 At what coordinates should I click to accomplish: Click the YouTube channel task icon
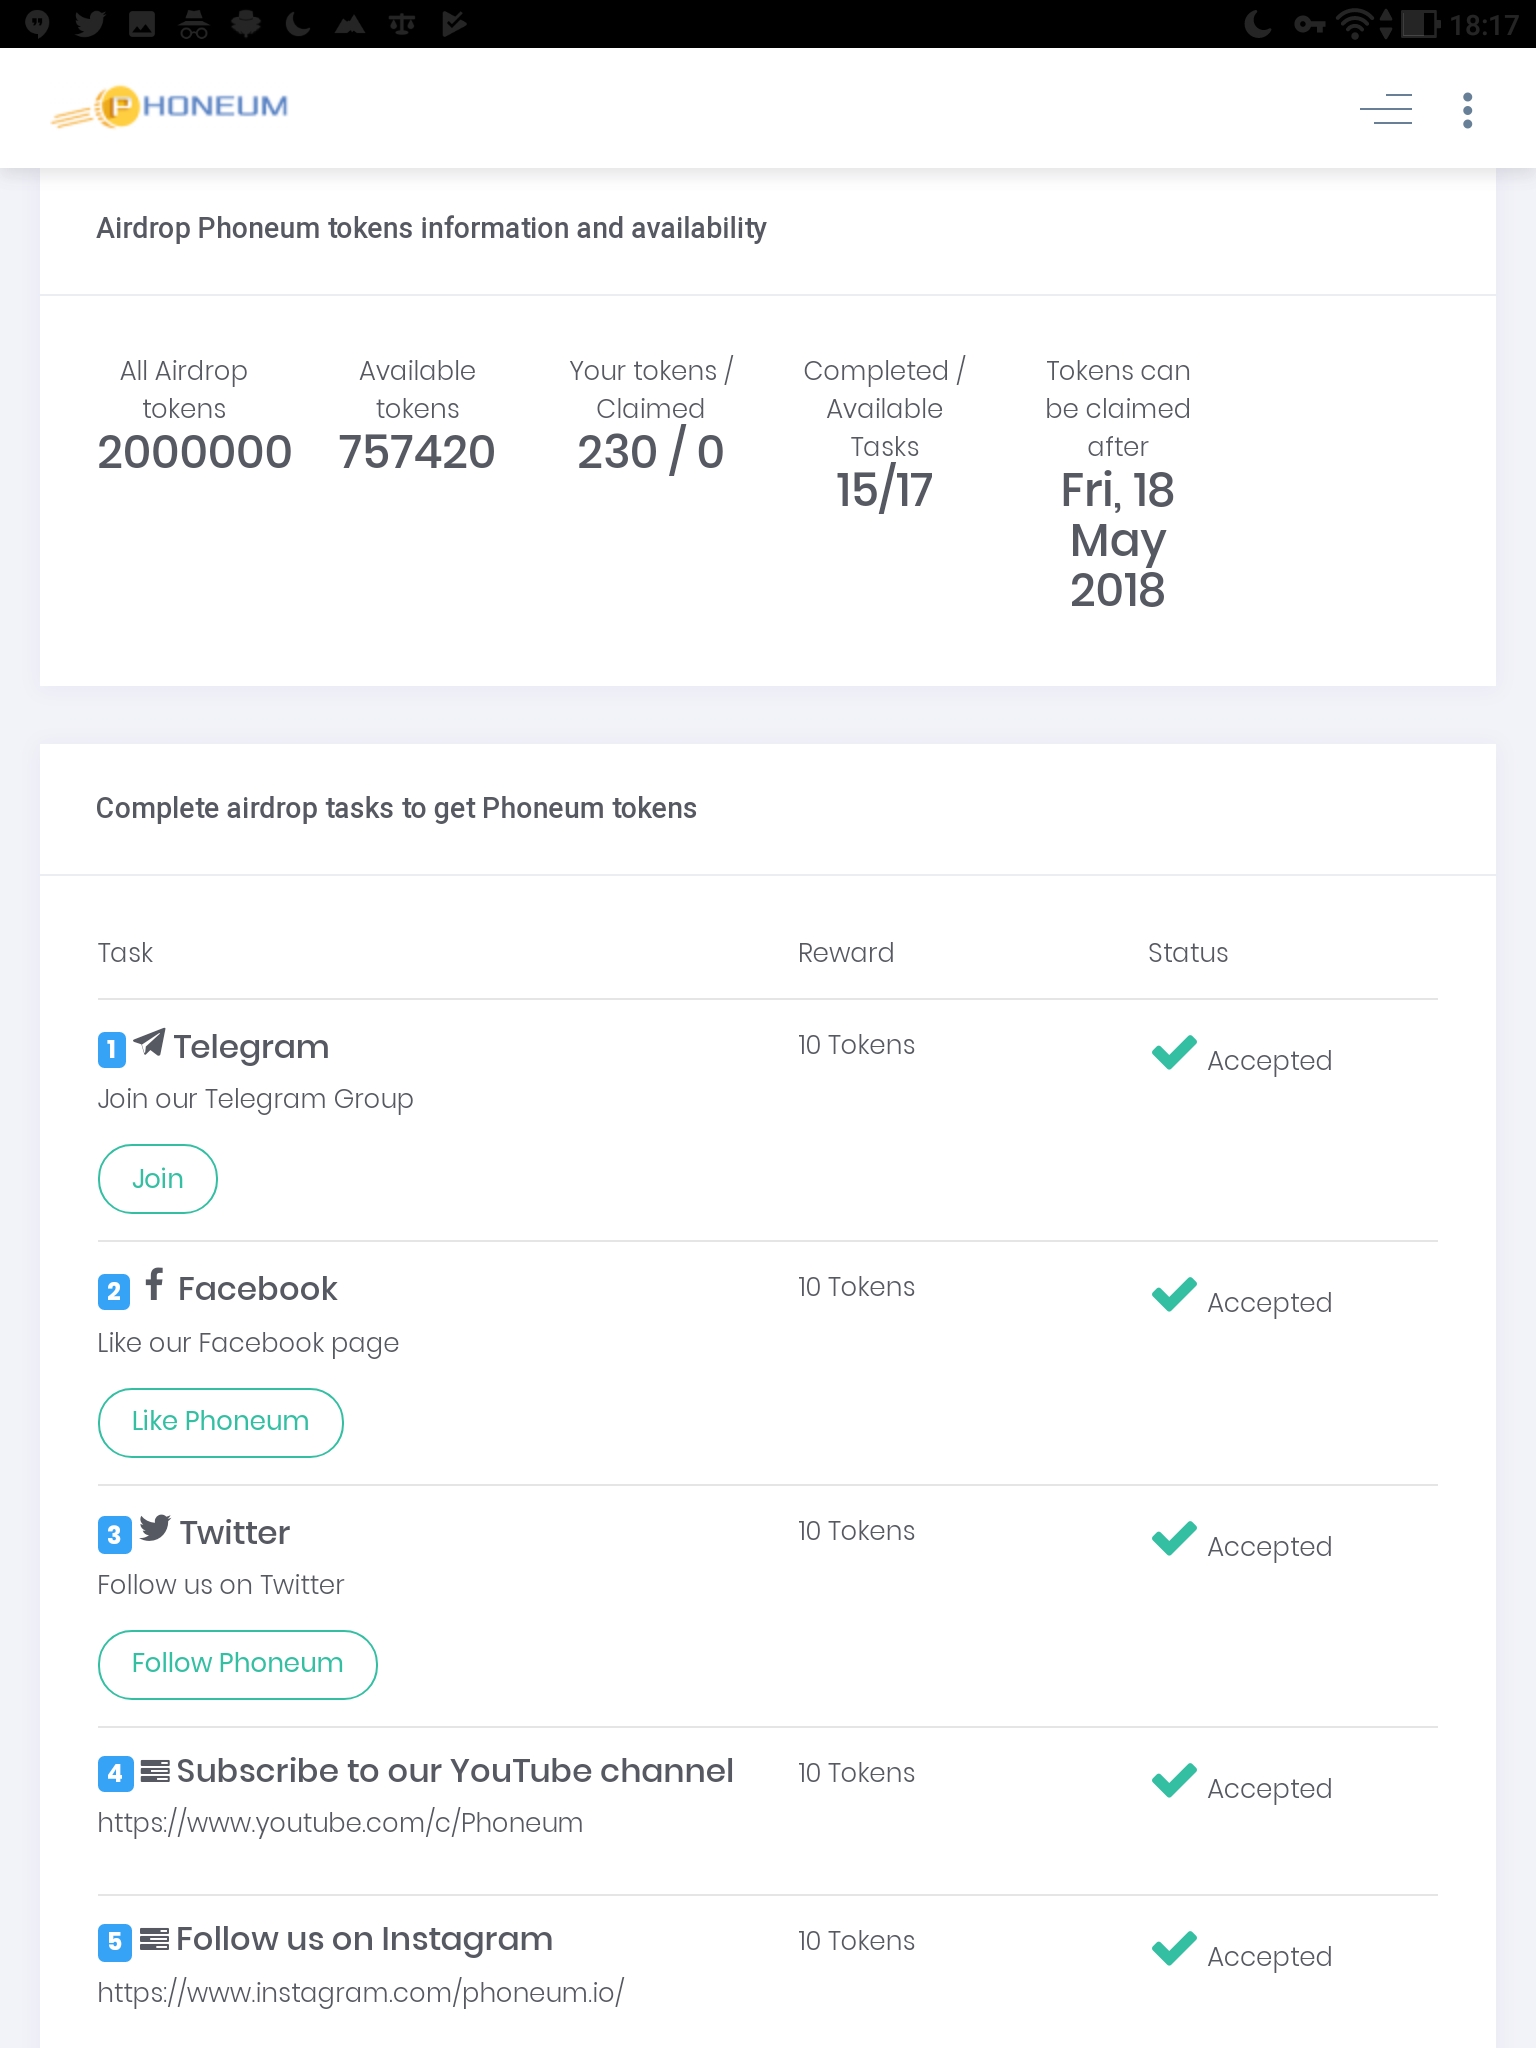pos(155,1768)
